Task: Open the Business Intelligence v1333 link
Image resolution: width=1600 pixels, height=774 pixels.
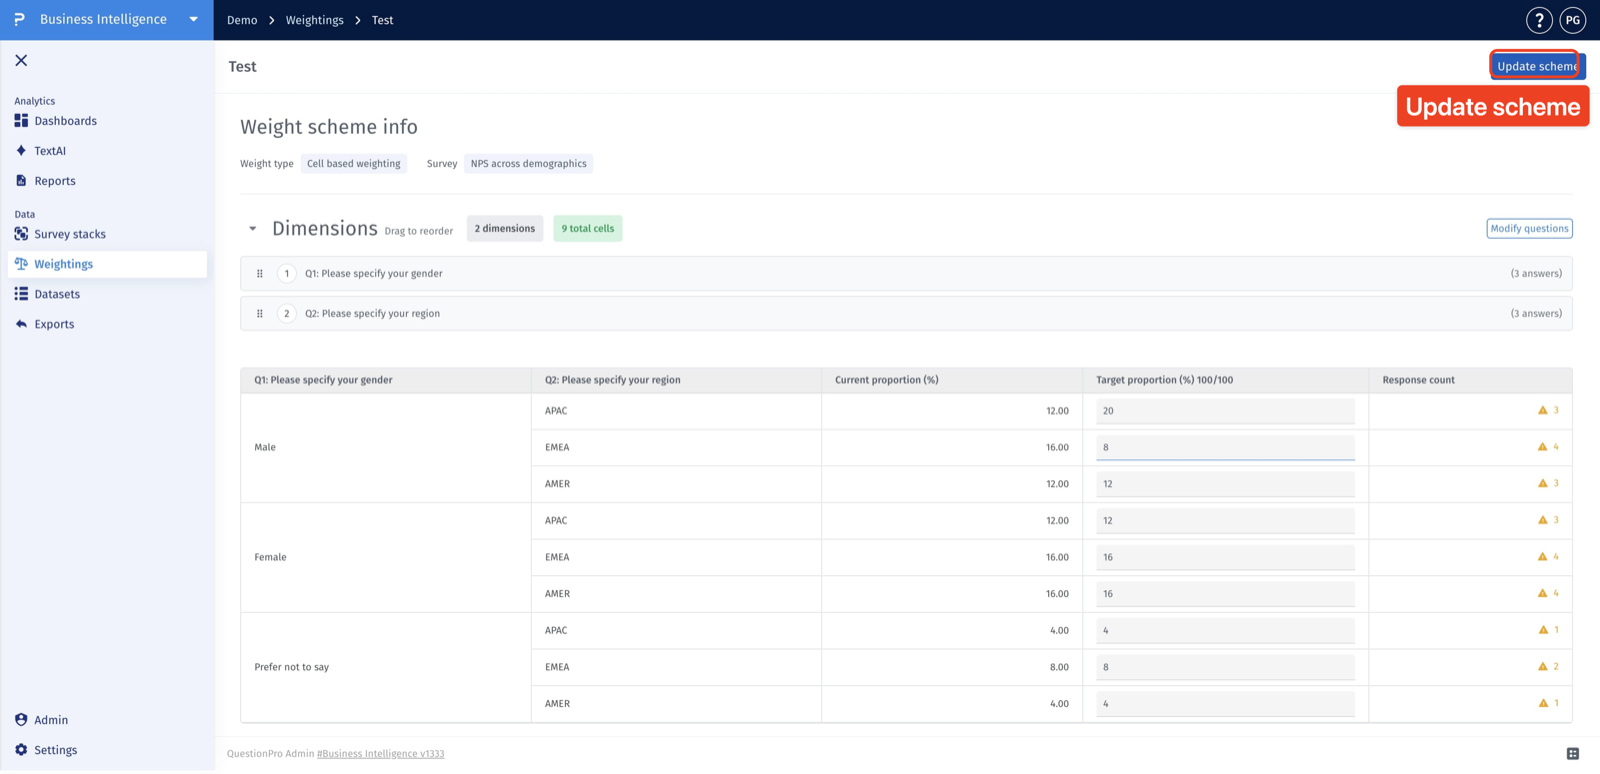Action: click(x=381, y=754)
